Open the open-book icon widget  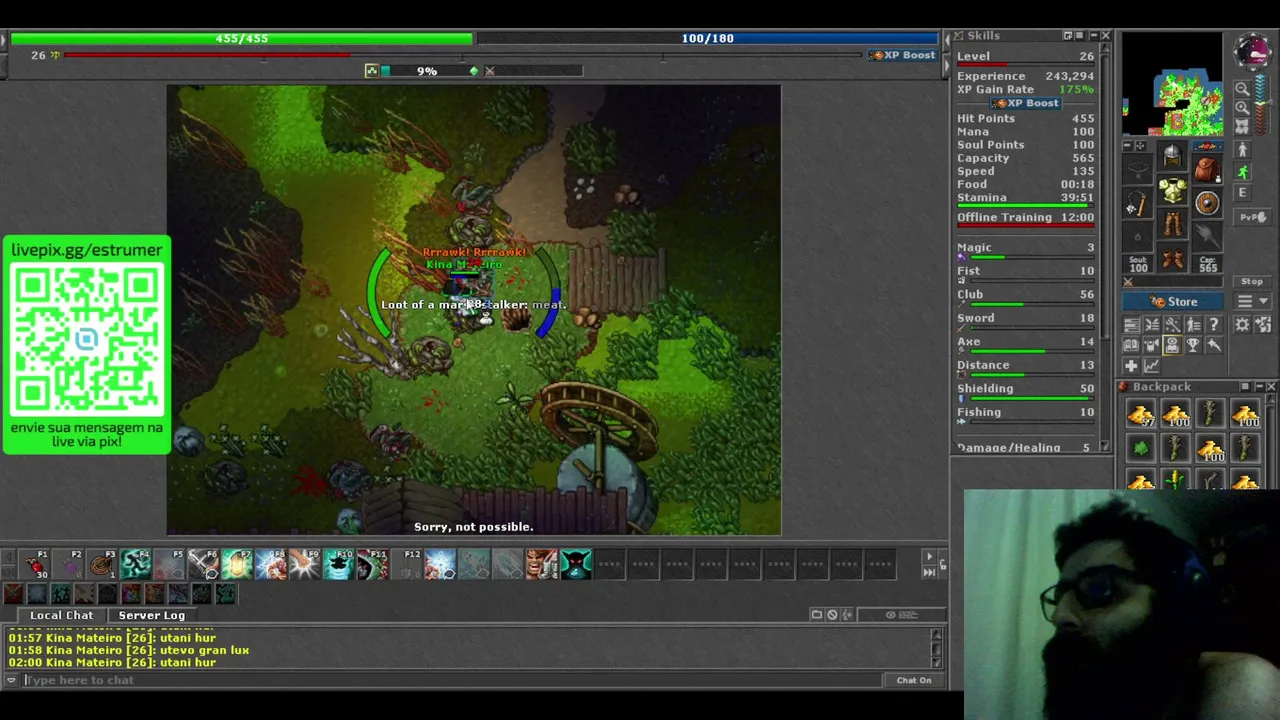coord(1131,346)
